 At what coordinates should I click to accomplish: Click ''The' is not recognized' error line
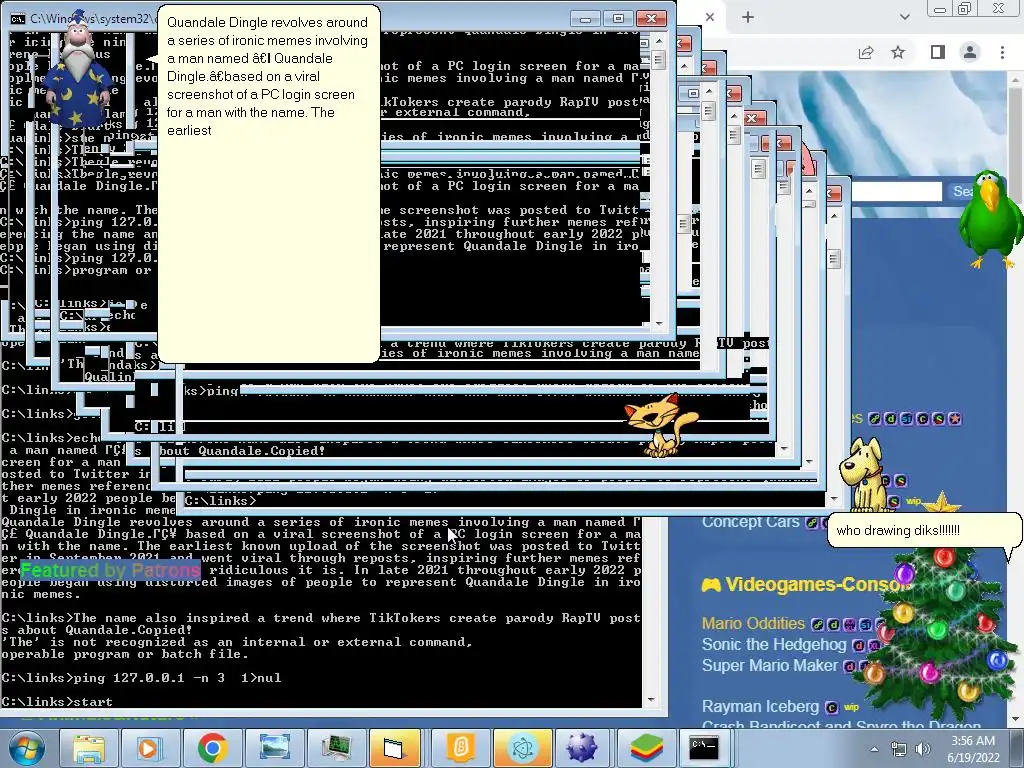237,642
